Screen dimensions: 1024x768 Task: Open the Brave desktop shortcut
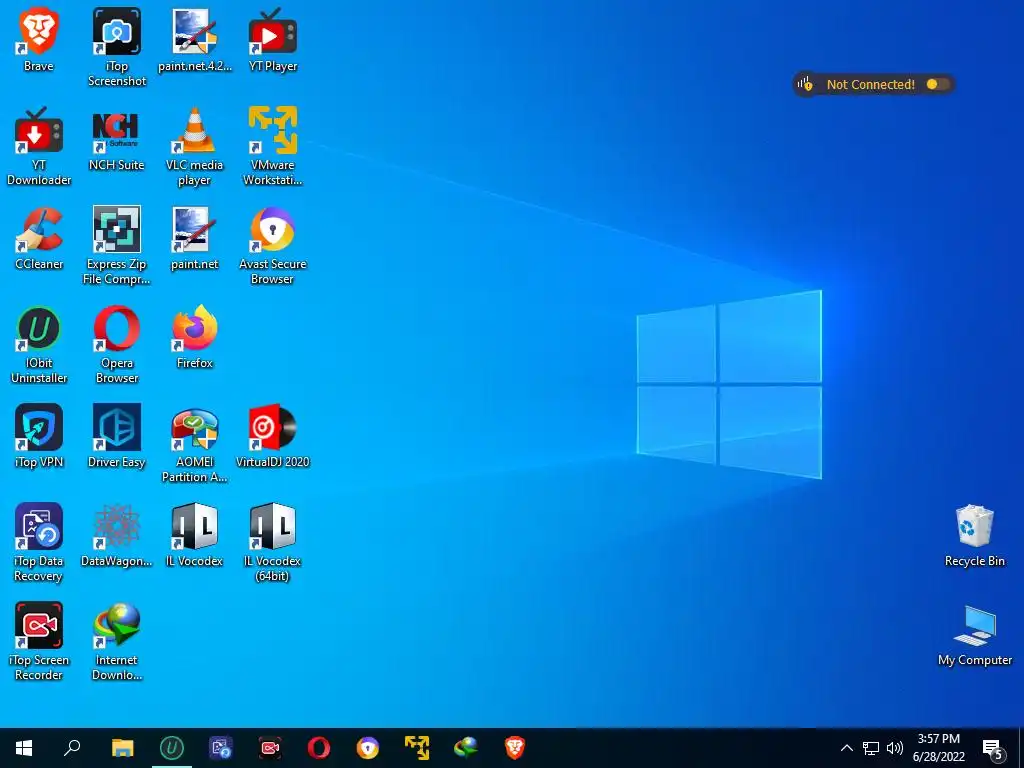pyautogui.click(x=39, y=39)
